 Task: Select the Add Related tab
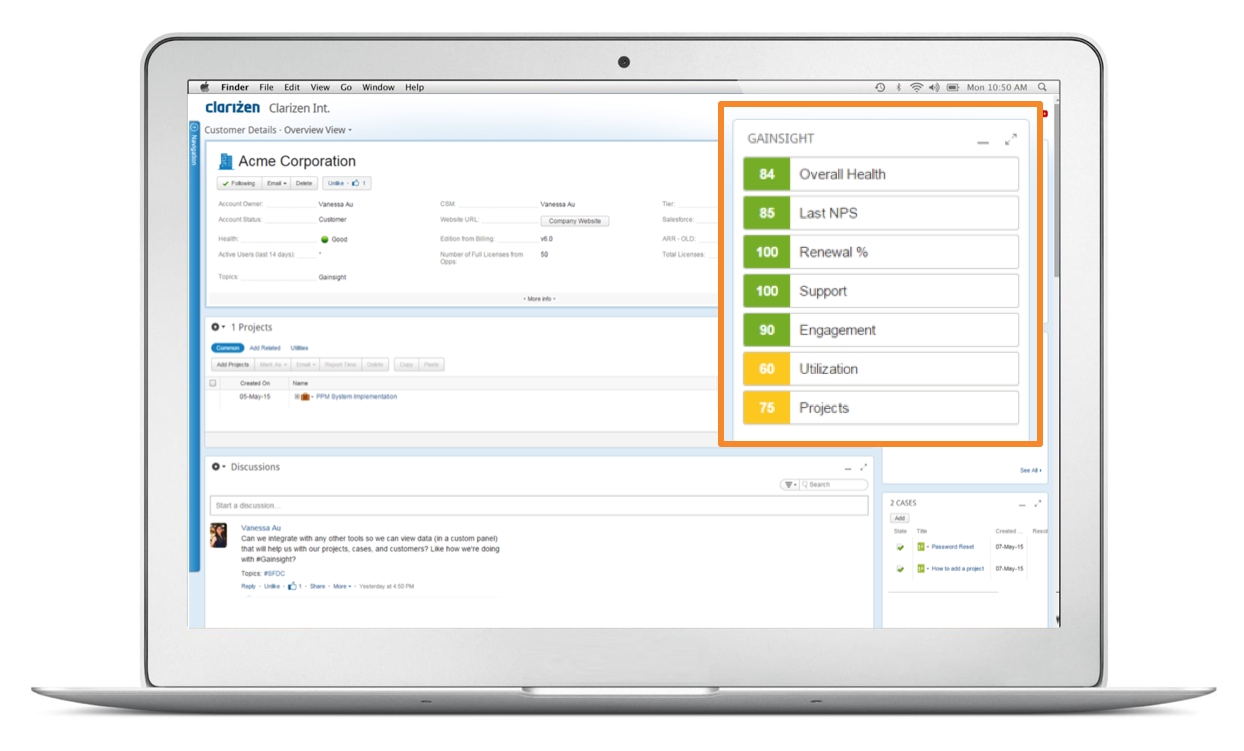[x=265, y=348]
